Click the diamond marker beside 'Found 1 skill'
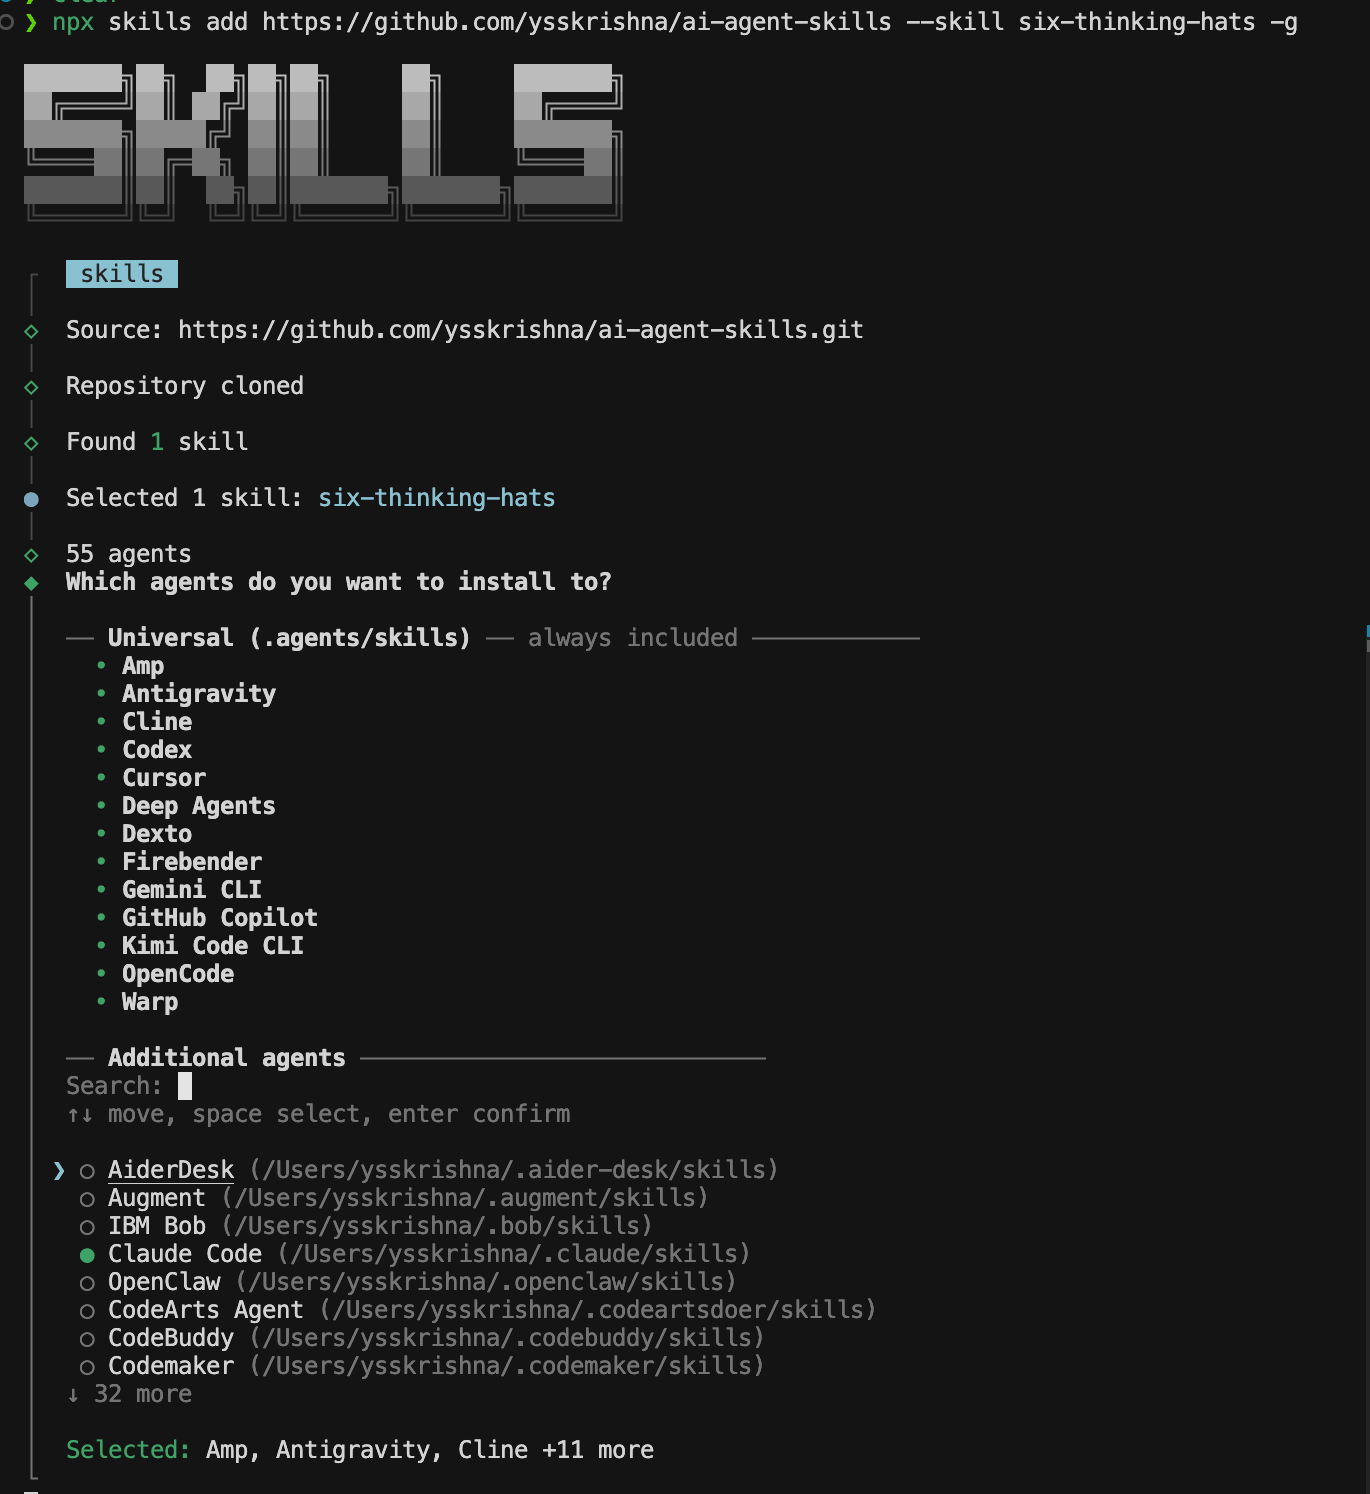The height and width of the screenshot is (1494, 1370). (x=31, y=443)
